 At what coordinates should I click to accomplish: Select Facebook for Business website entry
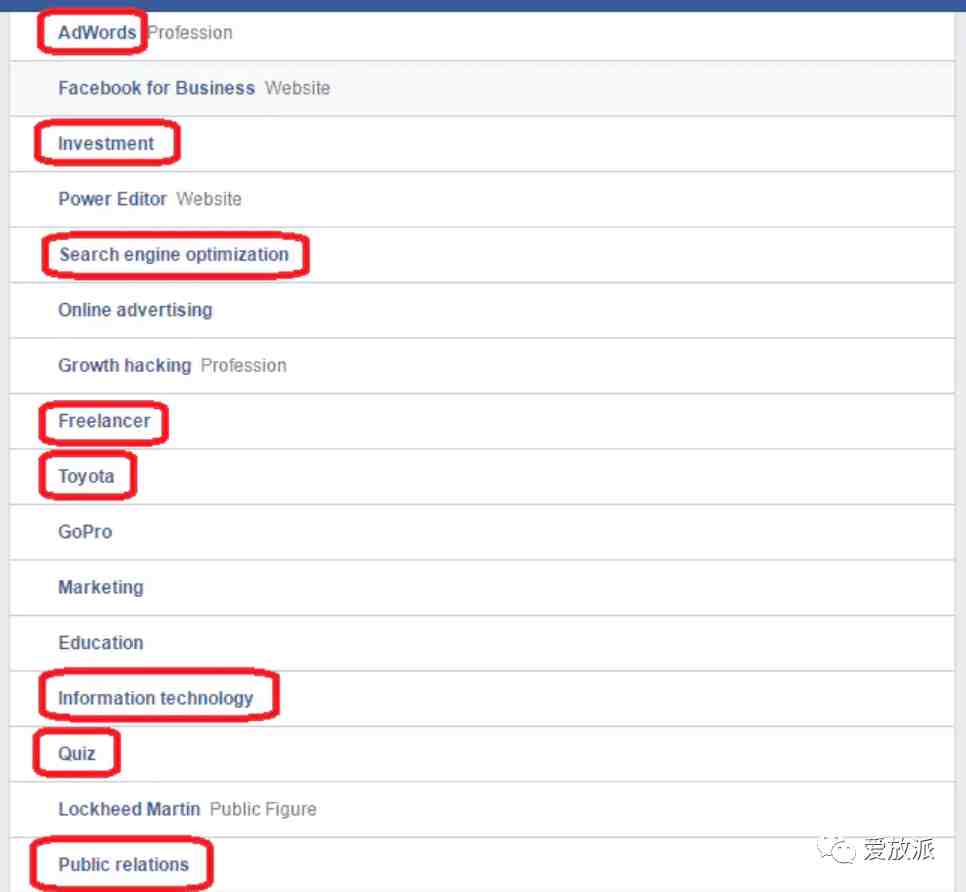click(x=156, y=88)
